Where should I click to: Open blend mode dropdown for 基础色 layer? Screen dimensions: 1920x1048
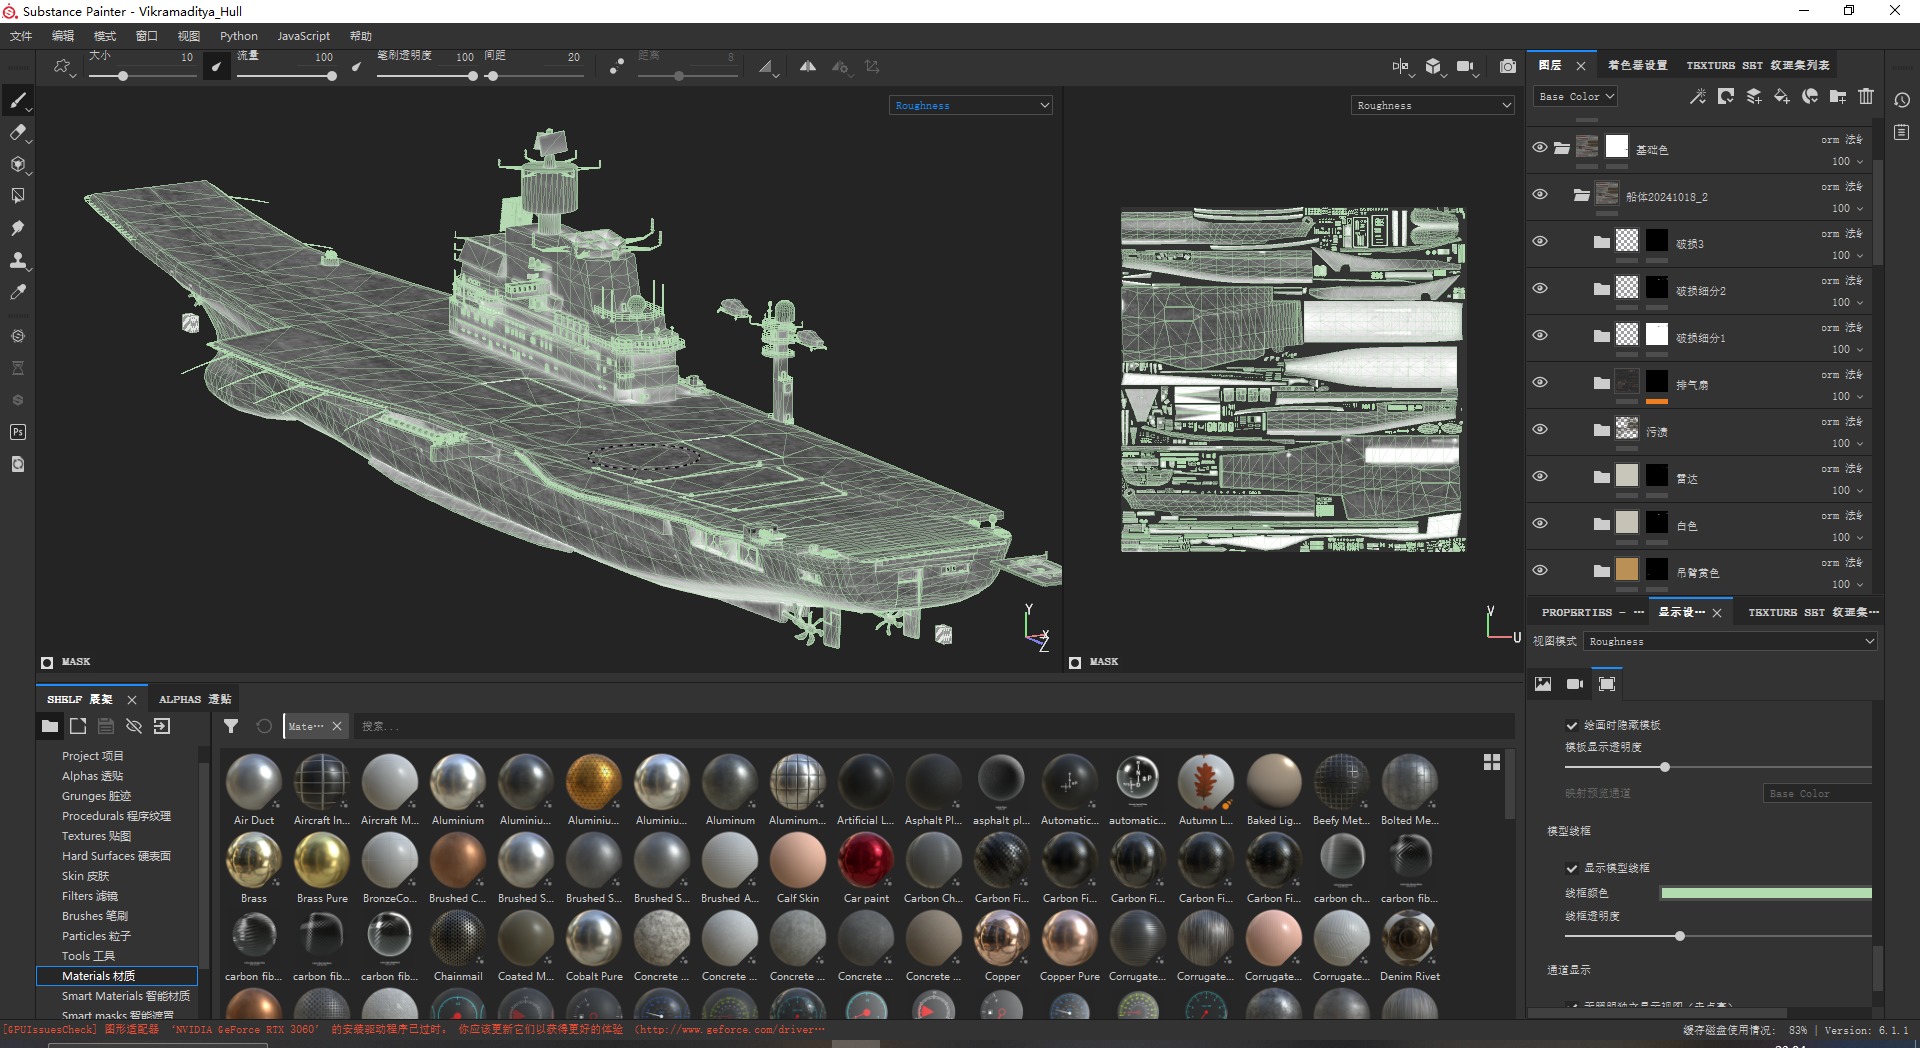pyautogui.click(x=1842, y=140)
